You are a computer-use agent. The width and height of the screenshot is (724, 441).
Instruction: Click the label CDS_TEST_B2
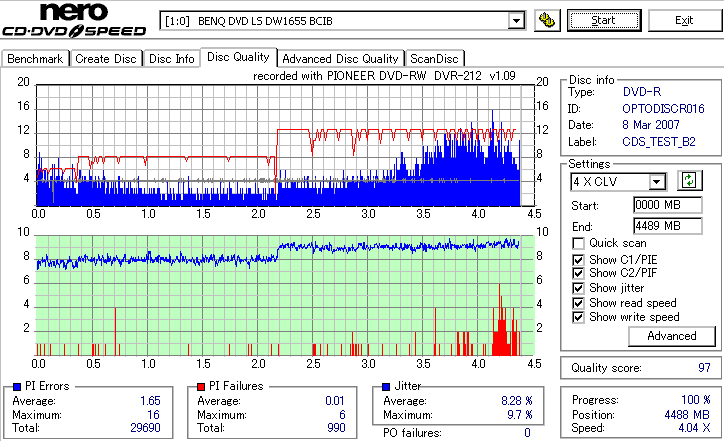pos(659,142)
